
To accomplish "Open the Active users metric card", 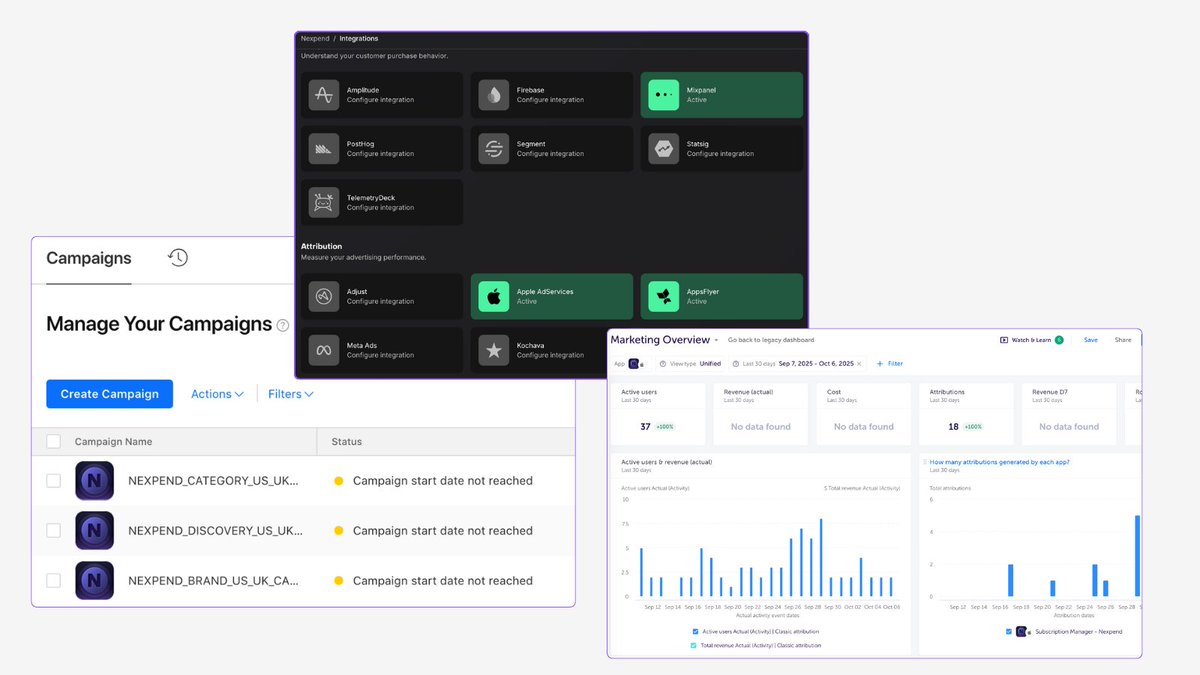I will (658, 414).
